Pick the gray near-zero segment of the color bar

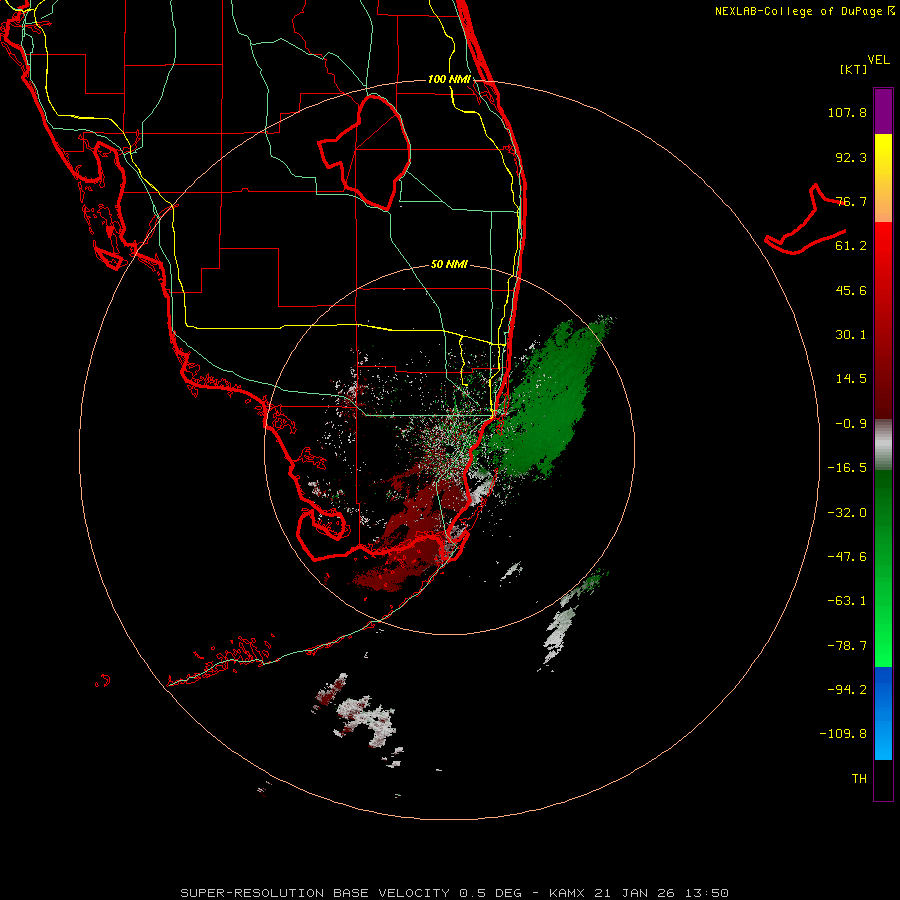coord(883,445)
